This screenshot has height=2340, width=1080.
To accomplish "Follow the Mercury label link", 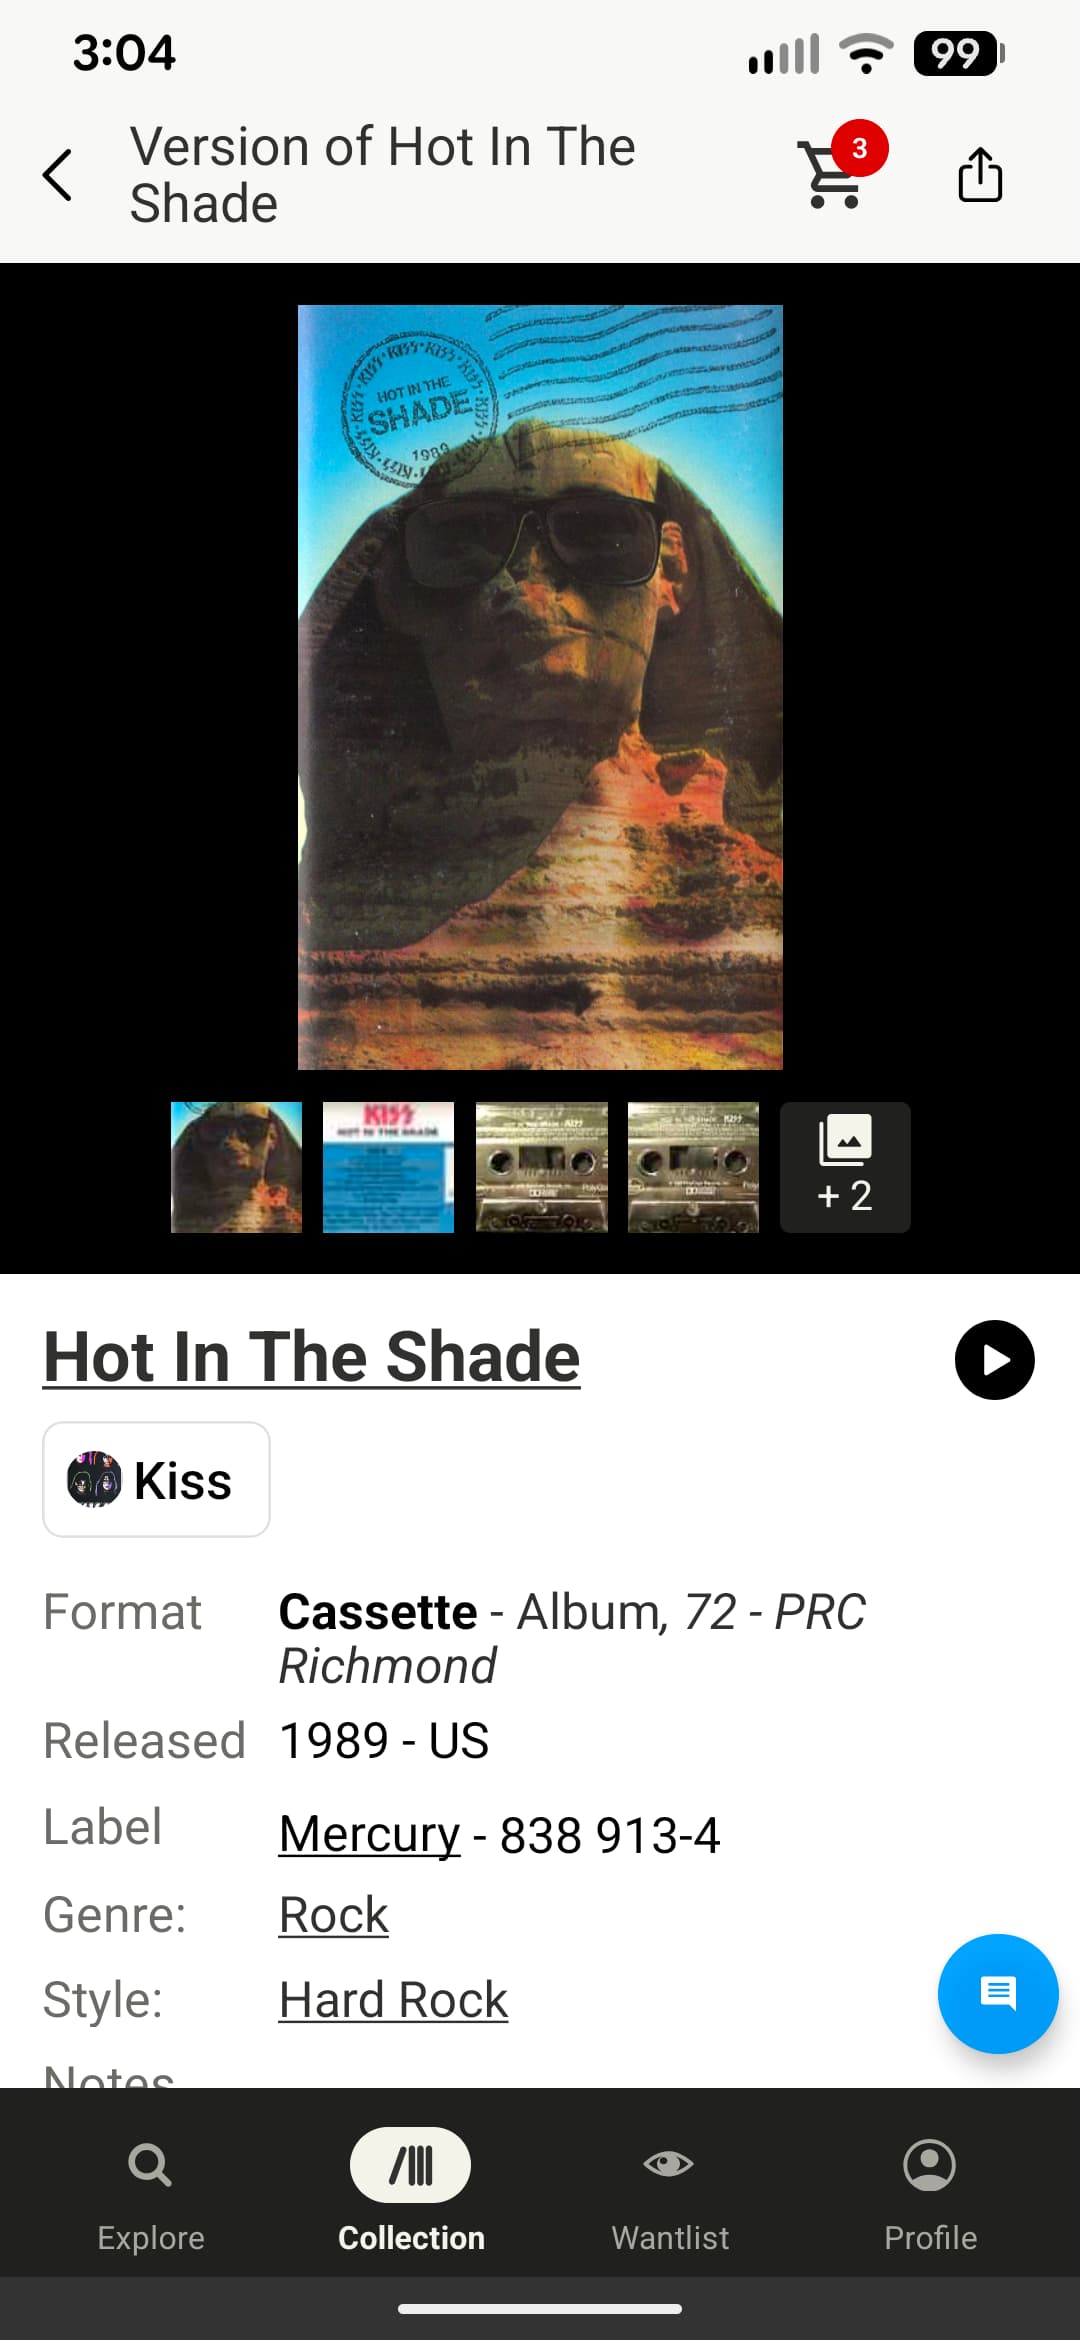I will click(369, 1834).
